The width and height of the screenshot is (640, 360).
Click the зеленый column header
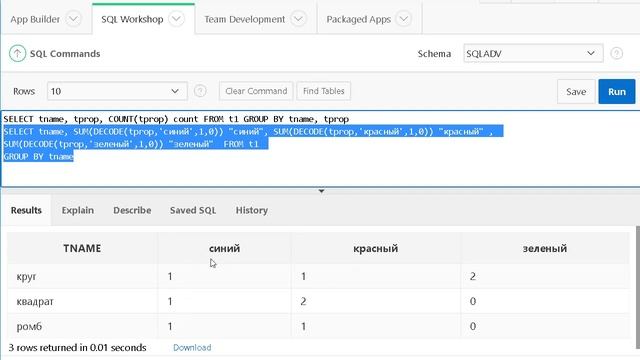coord(544,248)
